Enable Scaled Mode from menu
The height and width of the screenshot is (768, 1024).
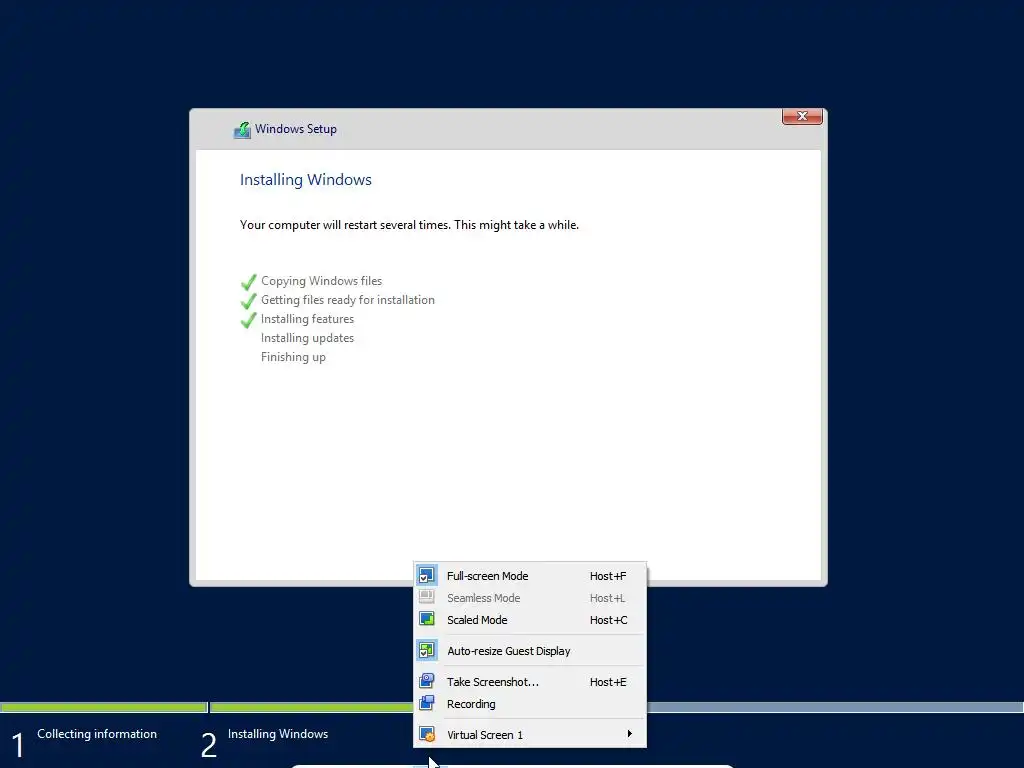click(x=530, y=620)
